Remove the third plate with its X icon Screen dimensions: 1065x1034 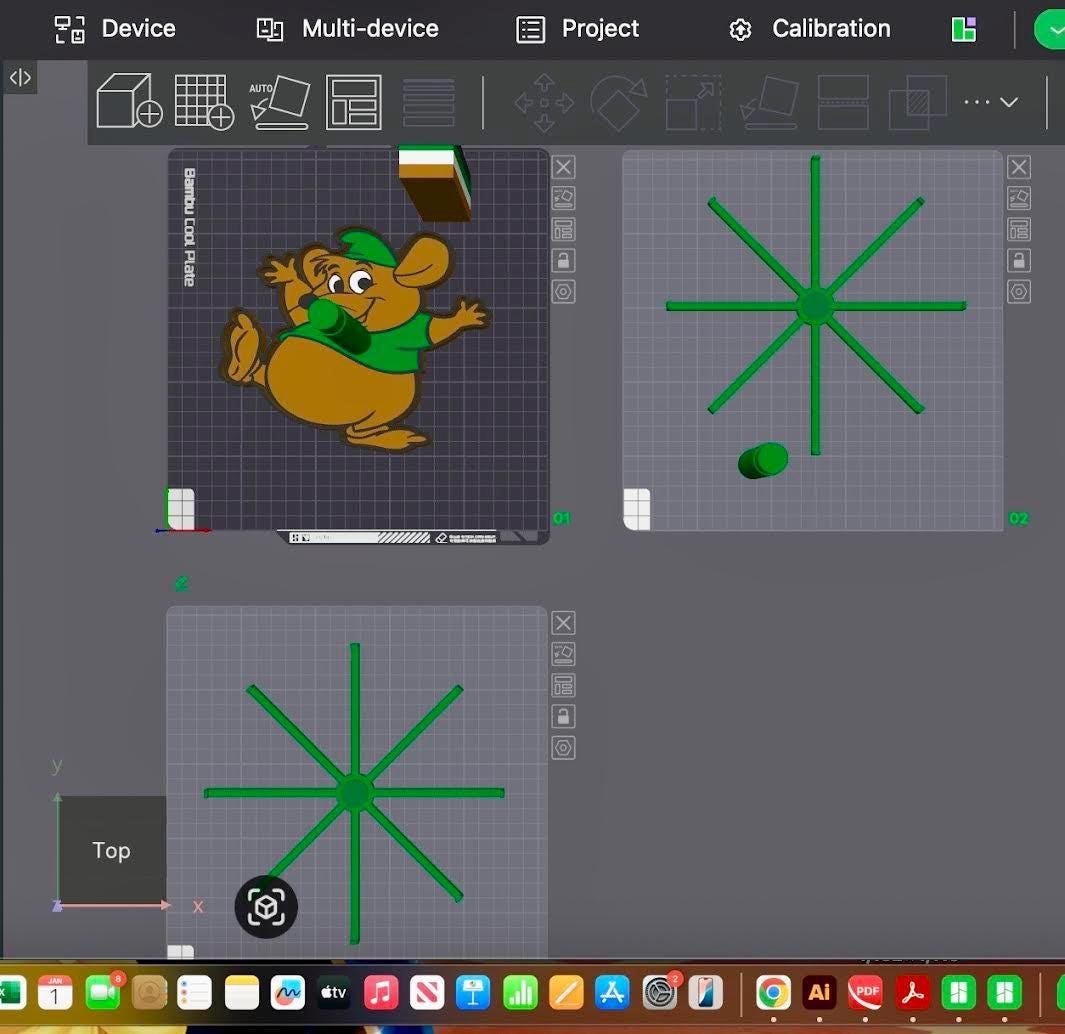tap(563, 623)
